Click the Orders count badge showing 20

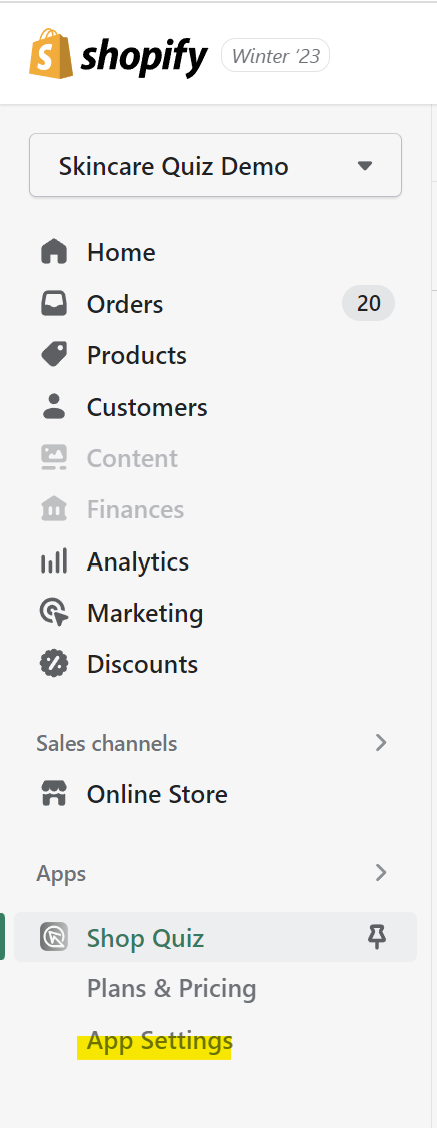coord(369,304)
